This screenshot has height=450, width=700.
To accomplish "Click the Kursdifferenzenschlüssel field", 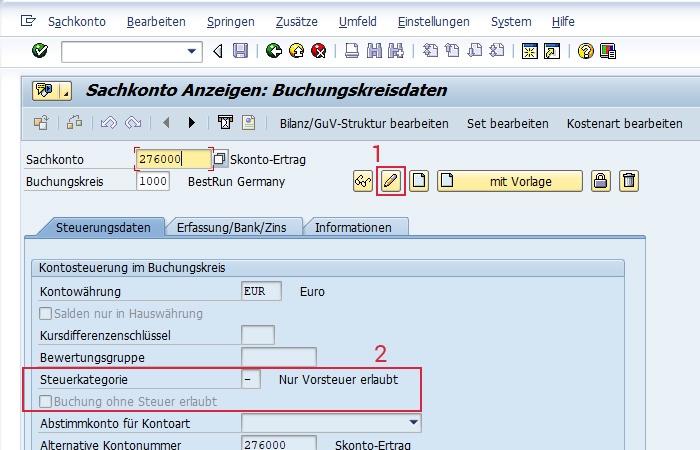I will [x=258, y=335].
